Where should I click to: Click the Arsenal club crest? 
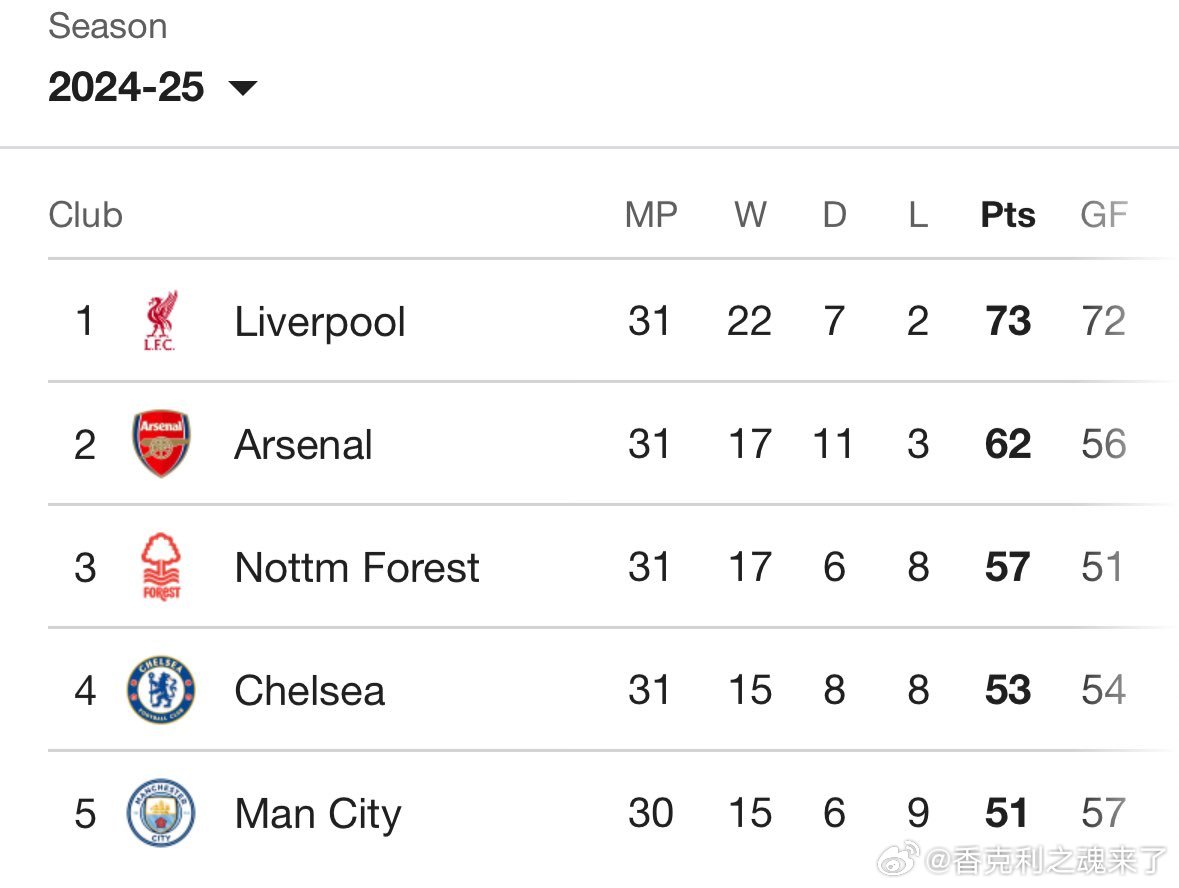point(161,444)
